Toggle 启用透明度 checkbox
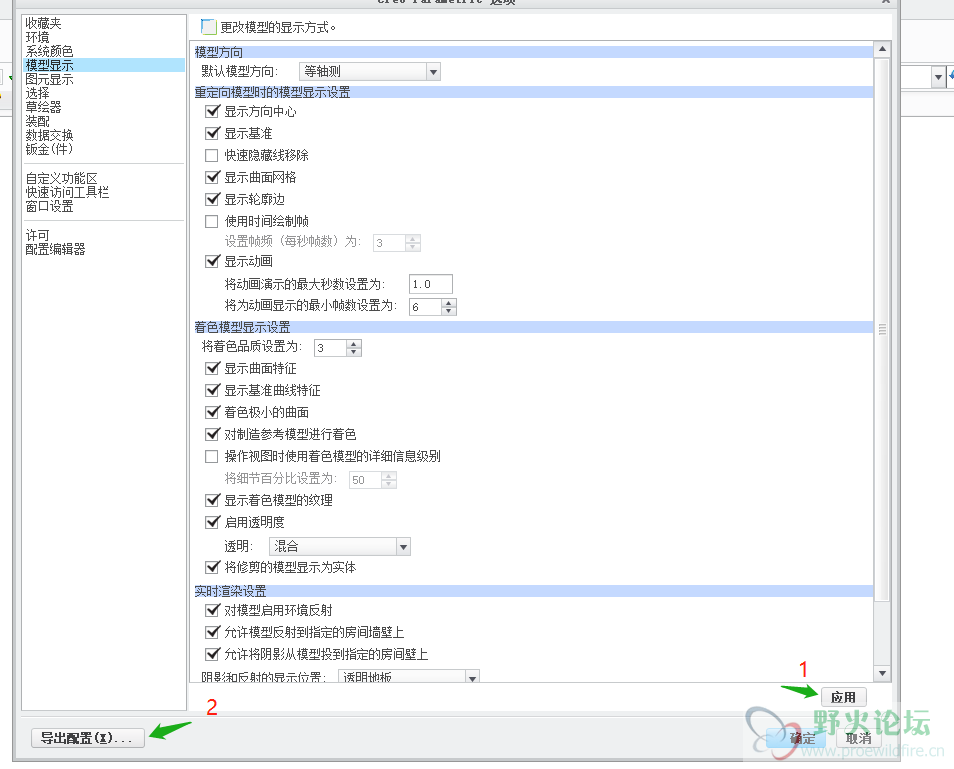This screenshot has width=954, height=769. point(212,522)
